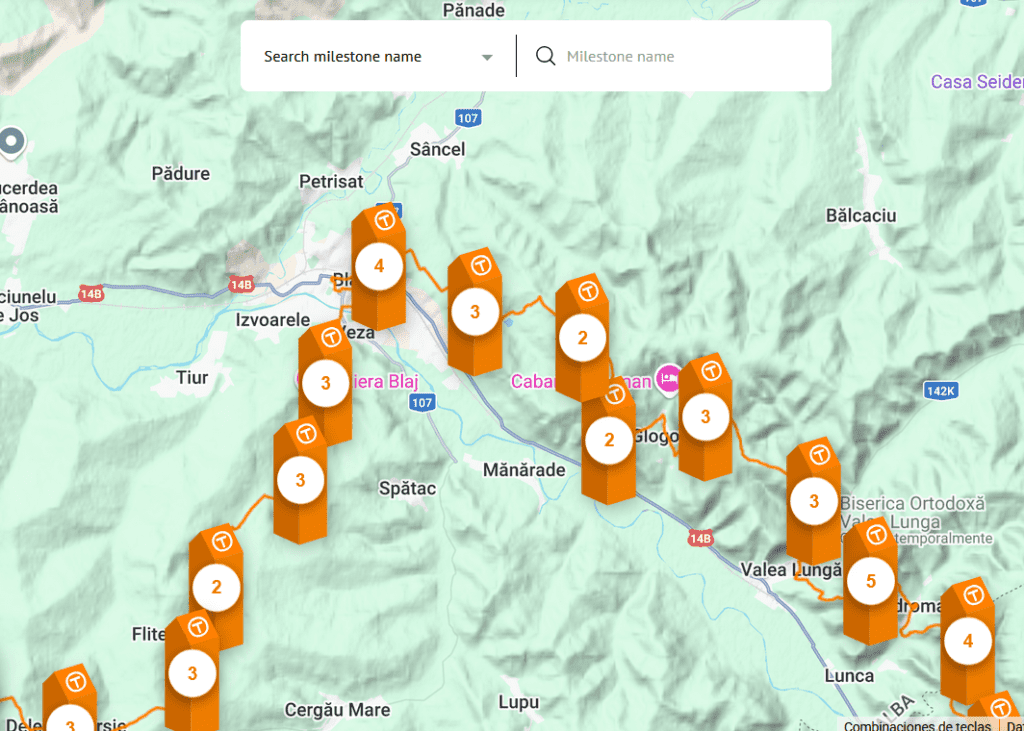Click the 'Lupu' village label
Screen dimensions: 1024x731
519,702
